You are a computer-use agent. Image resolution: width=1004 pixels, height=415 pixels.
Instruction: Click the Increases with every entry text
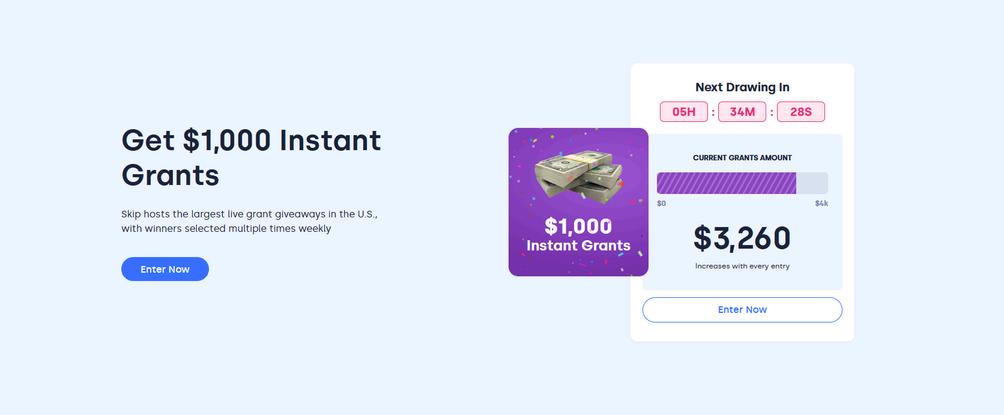[x=742, y=266]
